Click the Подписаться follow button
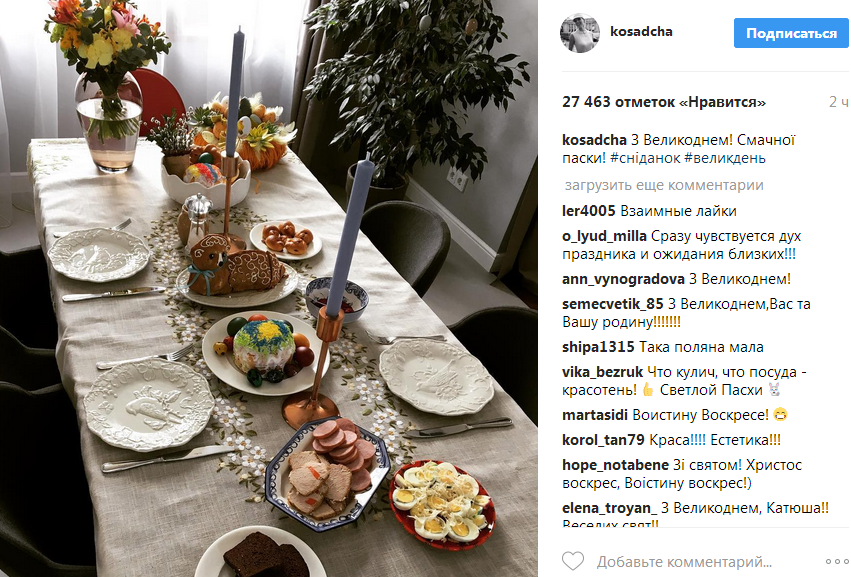 point(791,33)
